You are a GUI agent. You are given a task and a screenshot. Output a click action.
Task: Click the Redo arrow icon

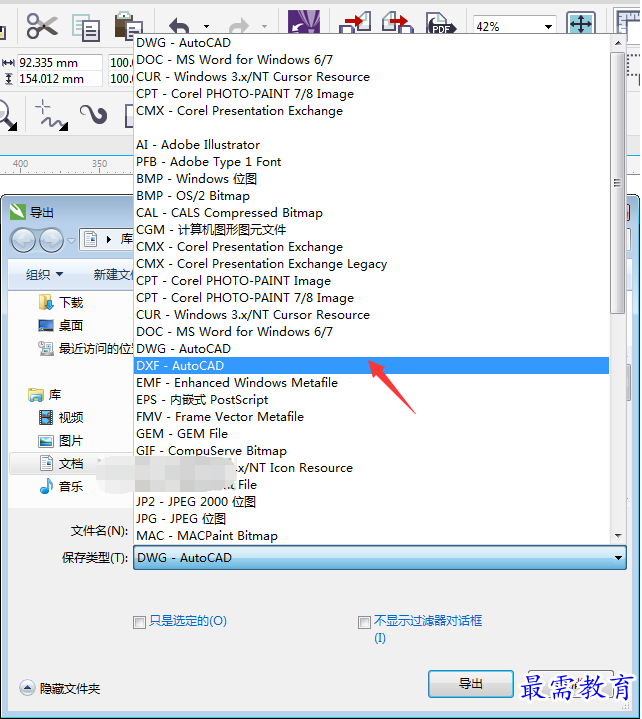239,26
